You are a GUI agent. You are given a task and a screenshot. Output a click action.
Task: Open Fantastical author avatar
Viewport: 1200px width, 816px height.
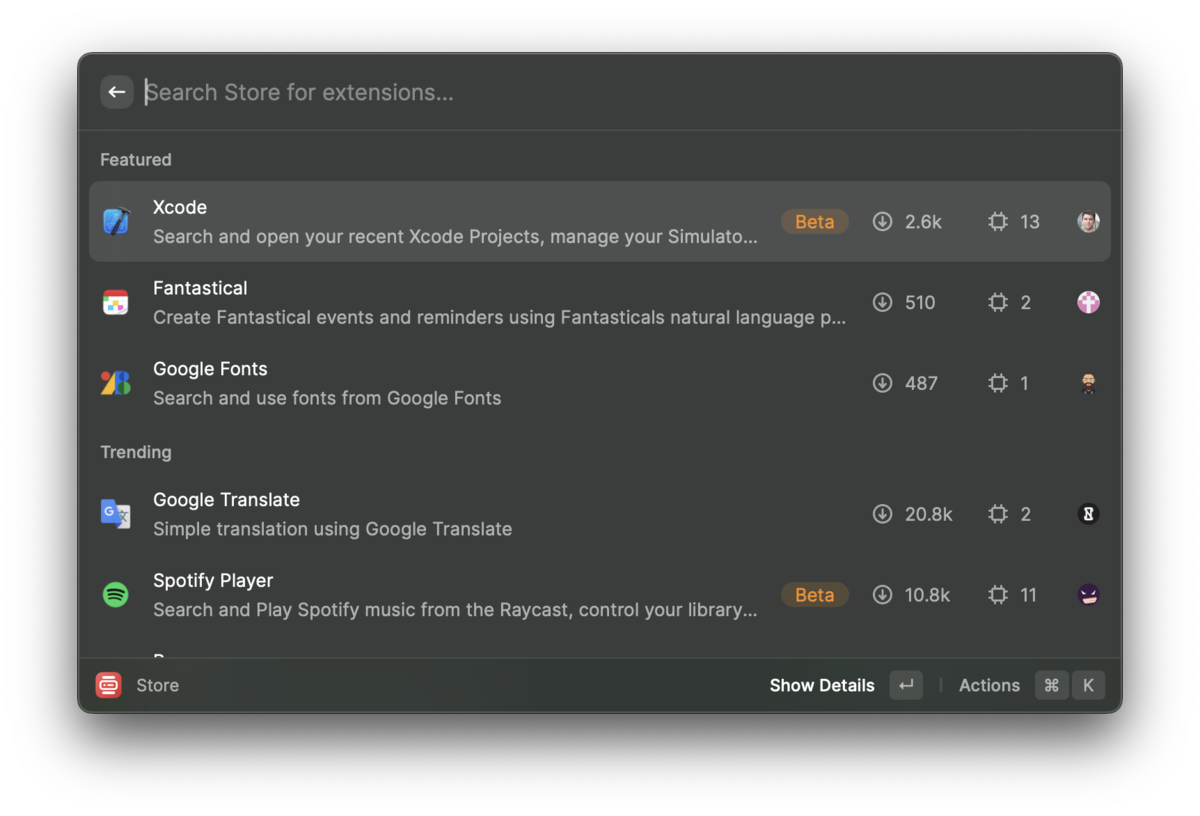click(1088, 302)
